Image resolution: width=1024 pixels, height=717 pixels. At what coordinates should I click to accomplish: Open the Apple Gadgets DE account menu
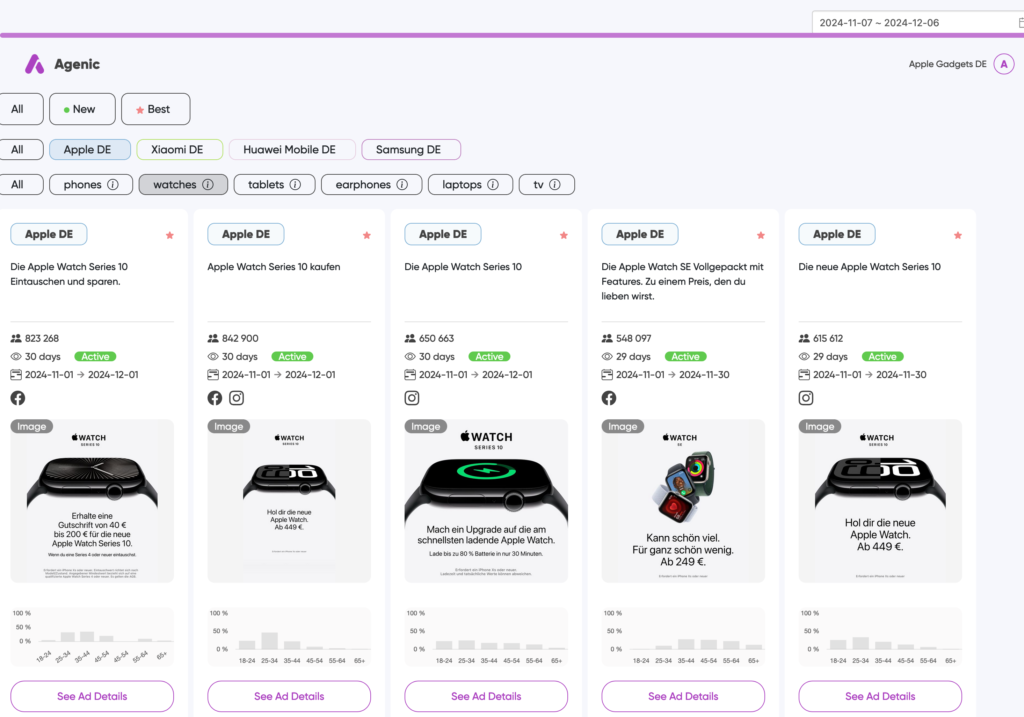pyautogui.click(x=947, y=64)
